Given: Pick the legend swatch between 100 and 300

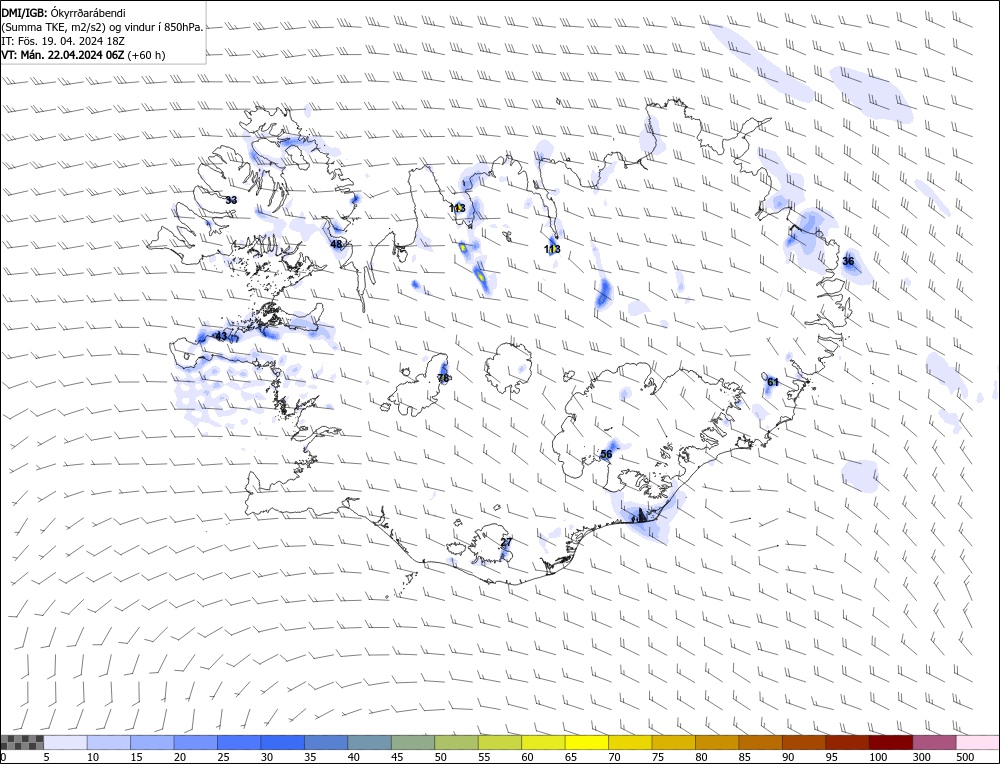Looking at the screenshot, I should tap(890, 742).
